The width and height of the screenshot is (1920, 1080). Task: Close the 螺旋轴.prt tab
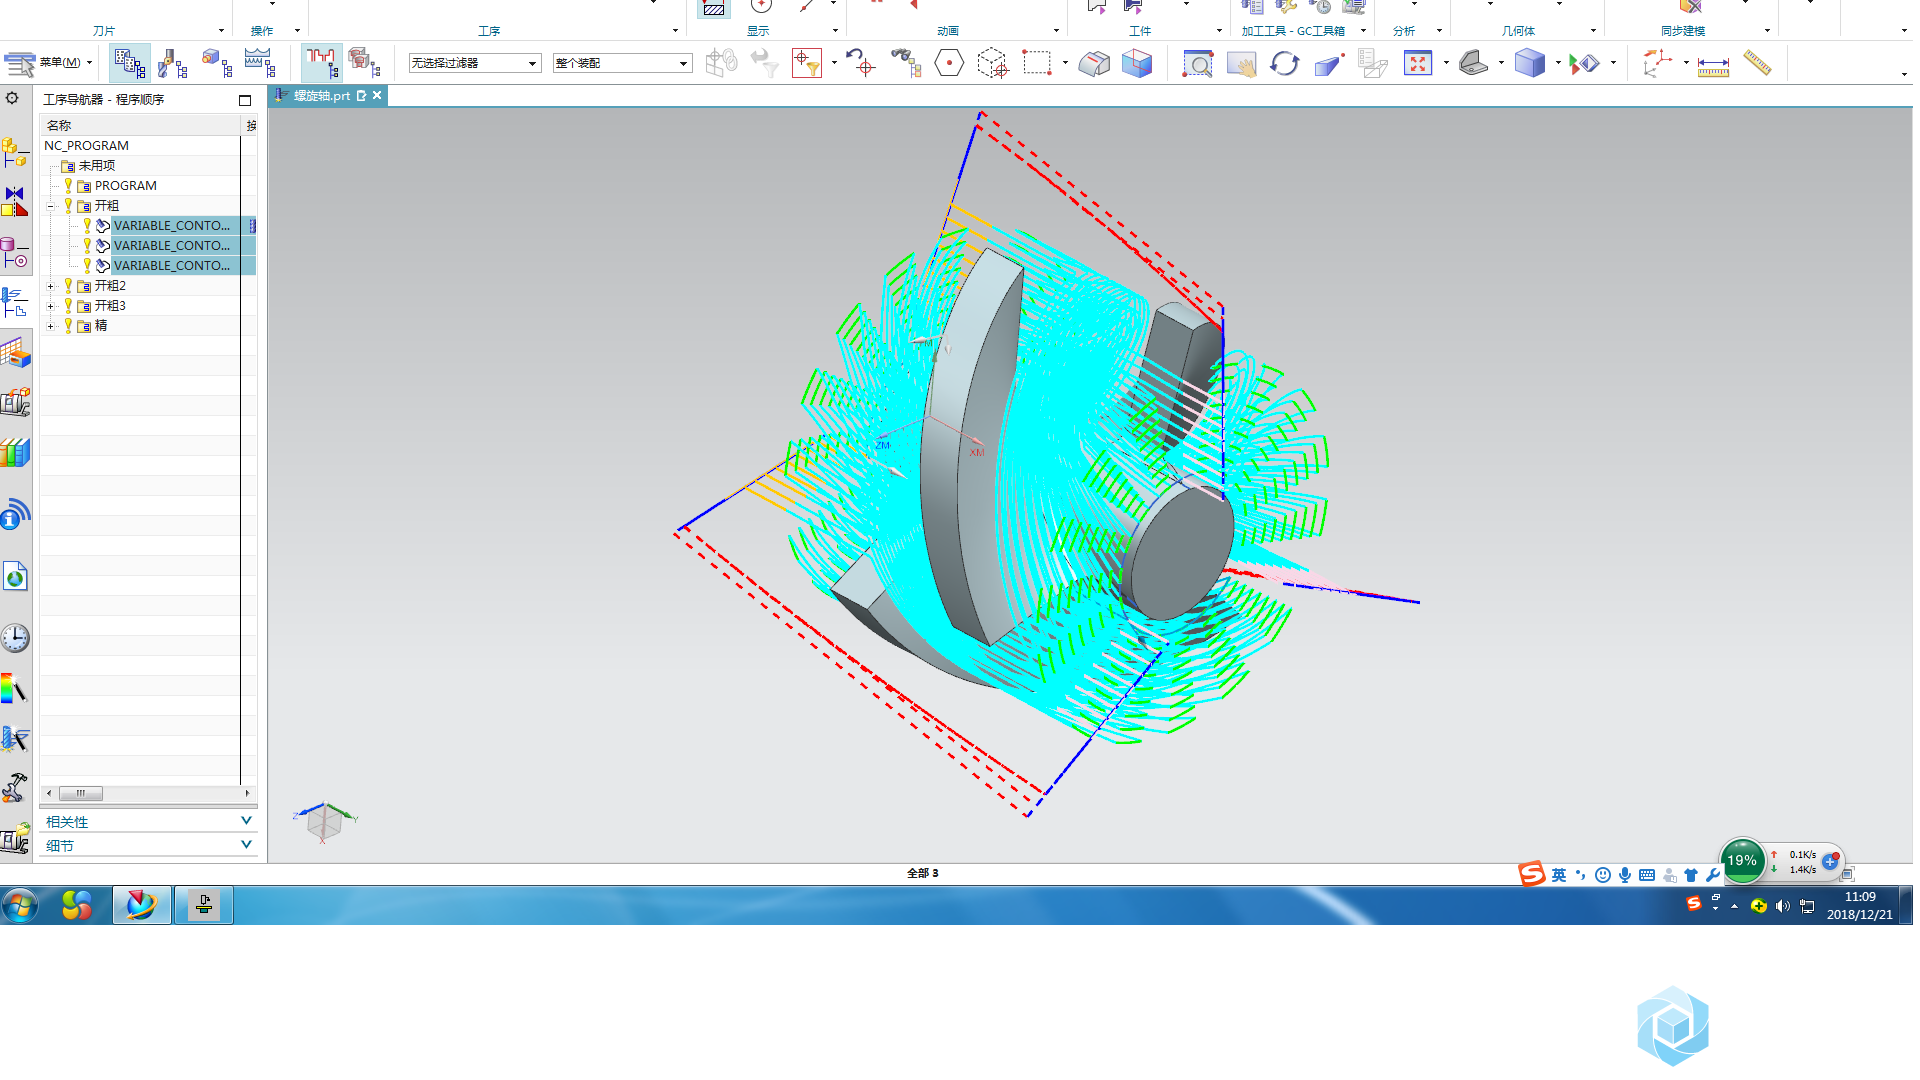click(x=377, y=96)
